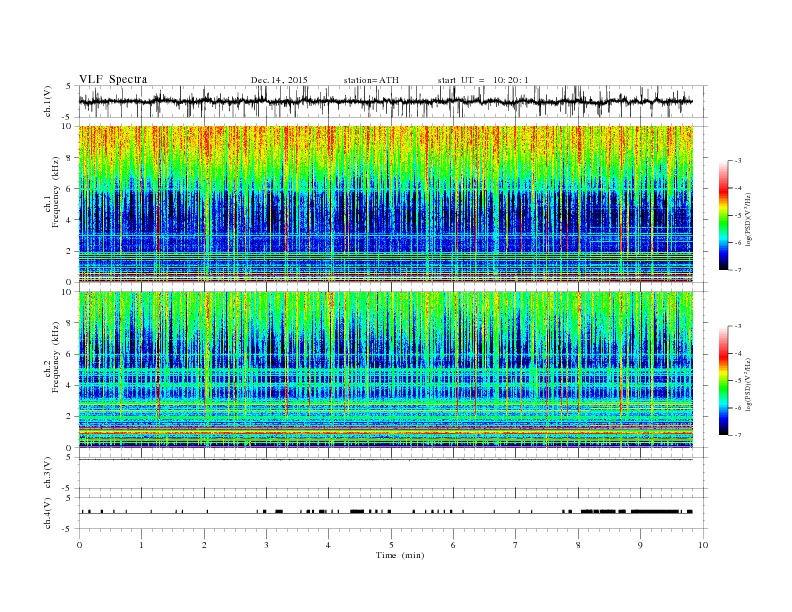Click the ch.1 frequency tick "4"
The width and height of the screenshot is (792, 612).
69,220
